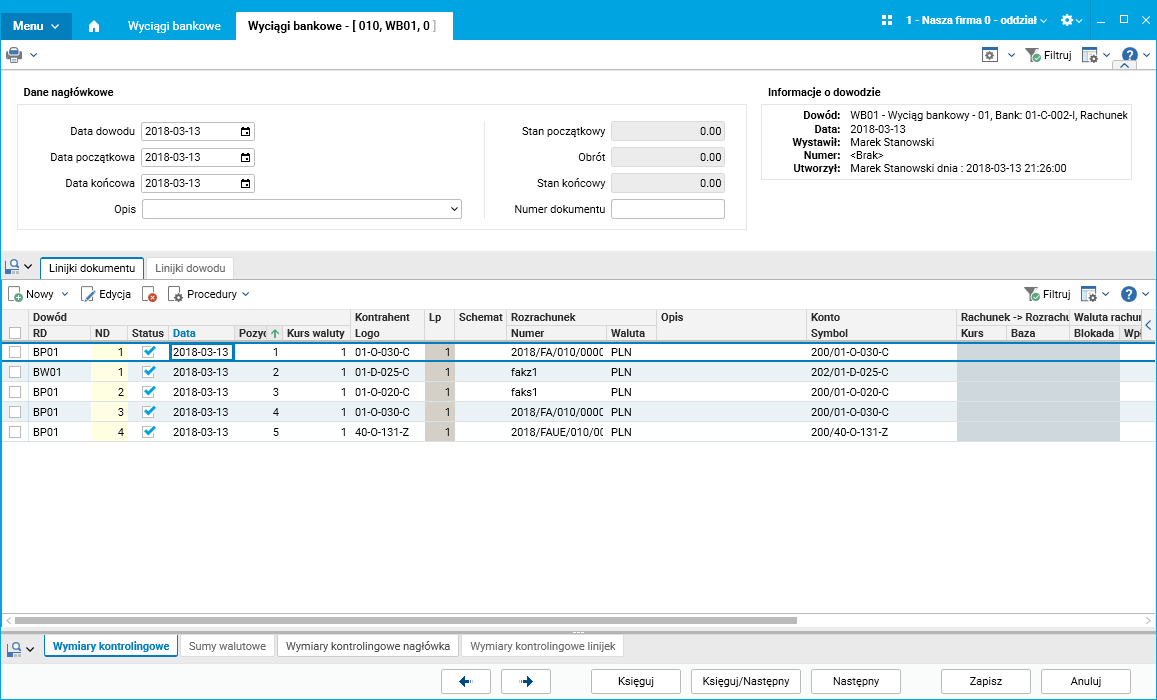Go to home screen icon
The height and width of the screenshot is (700, 1157).
point(94,26)
